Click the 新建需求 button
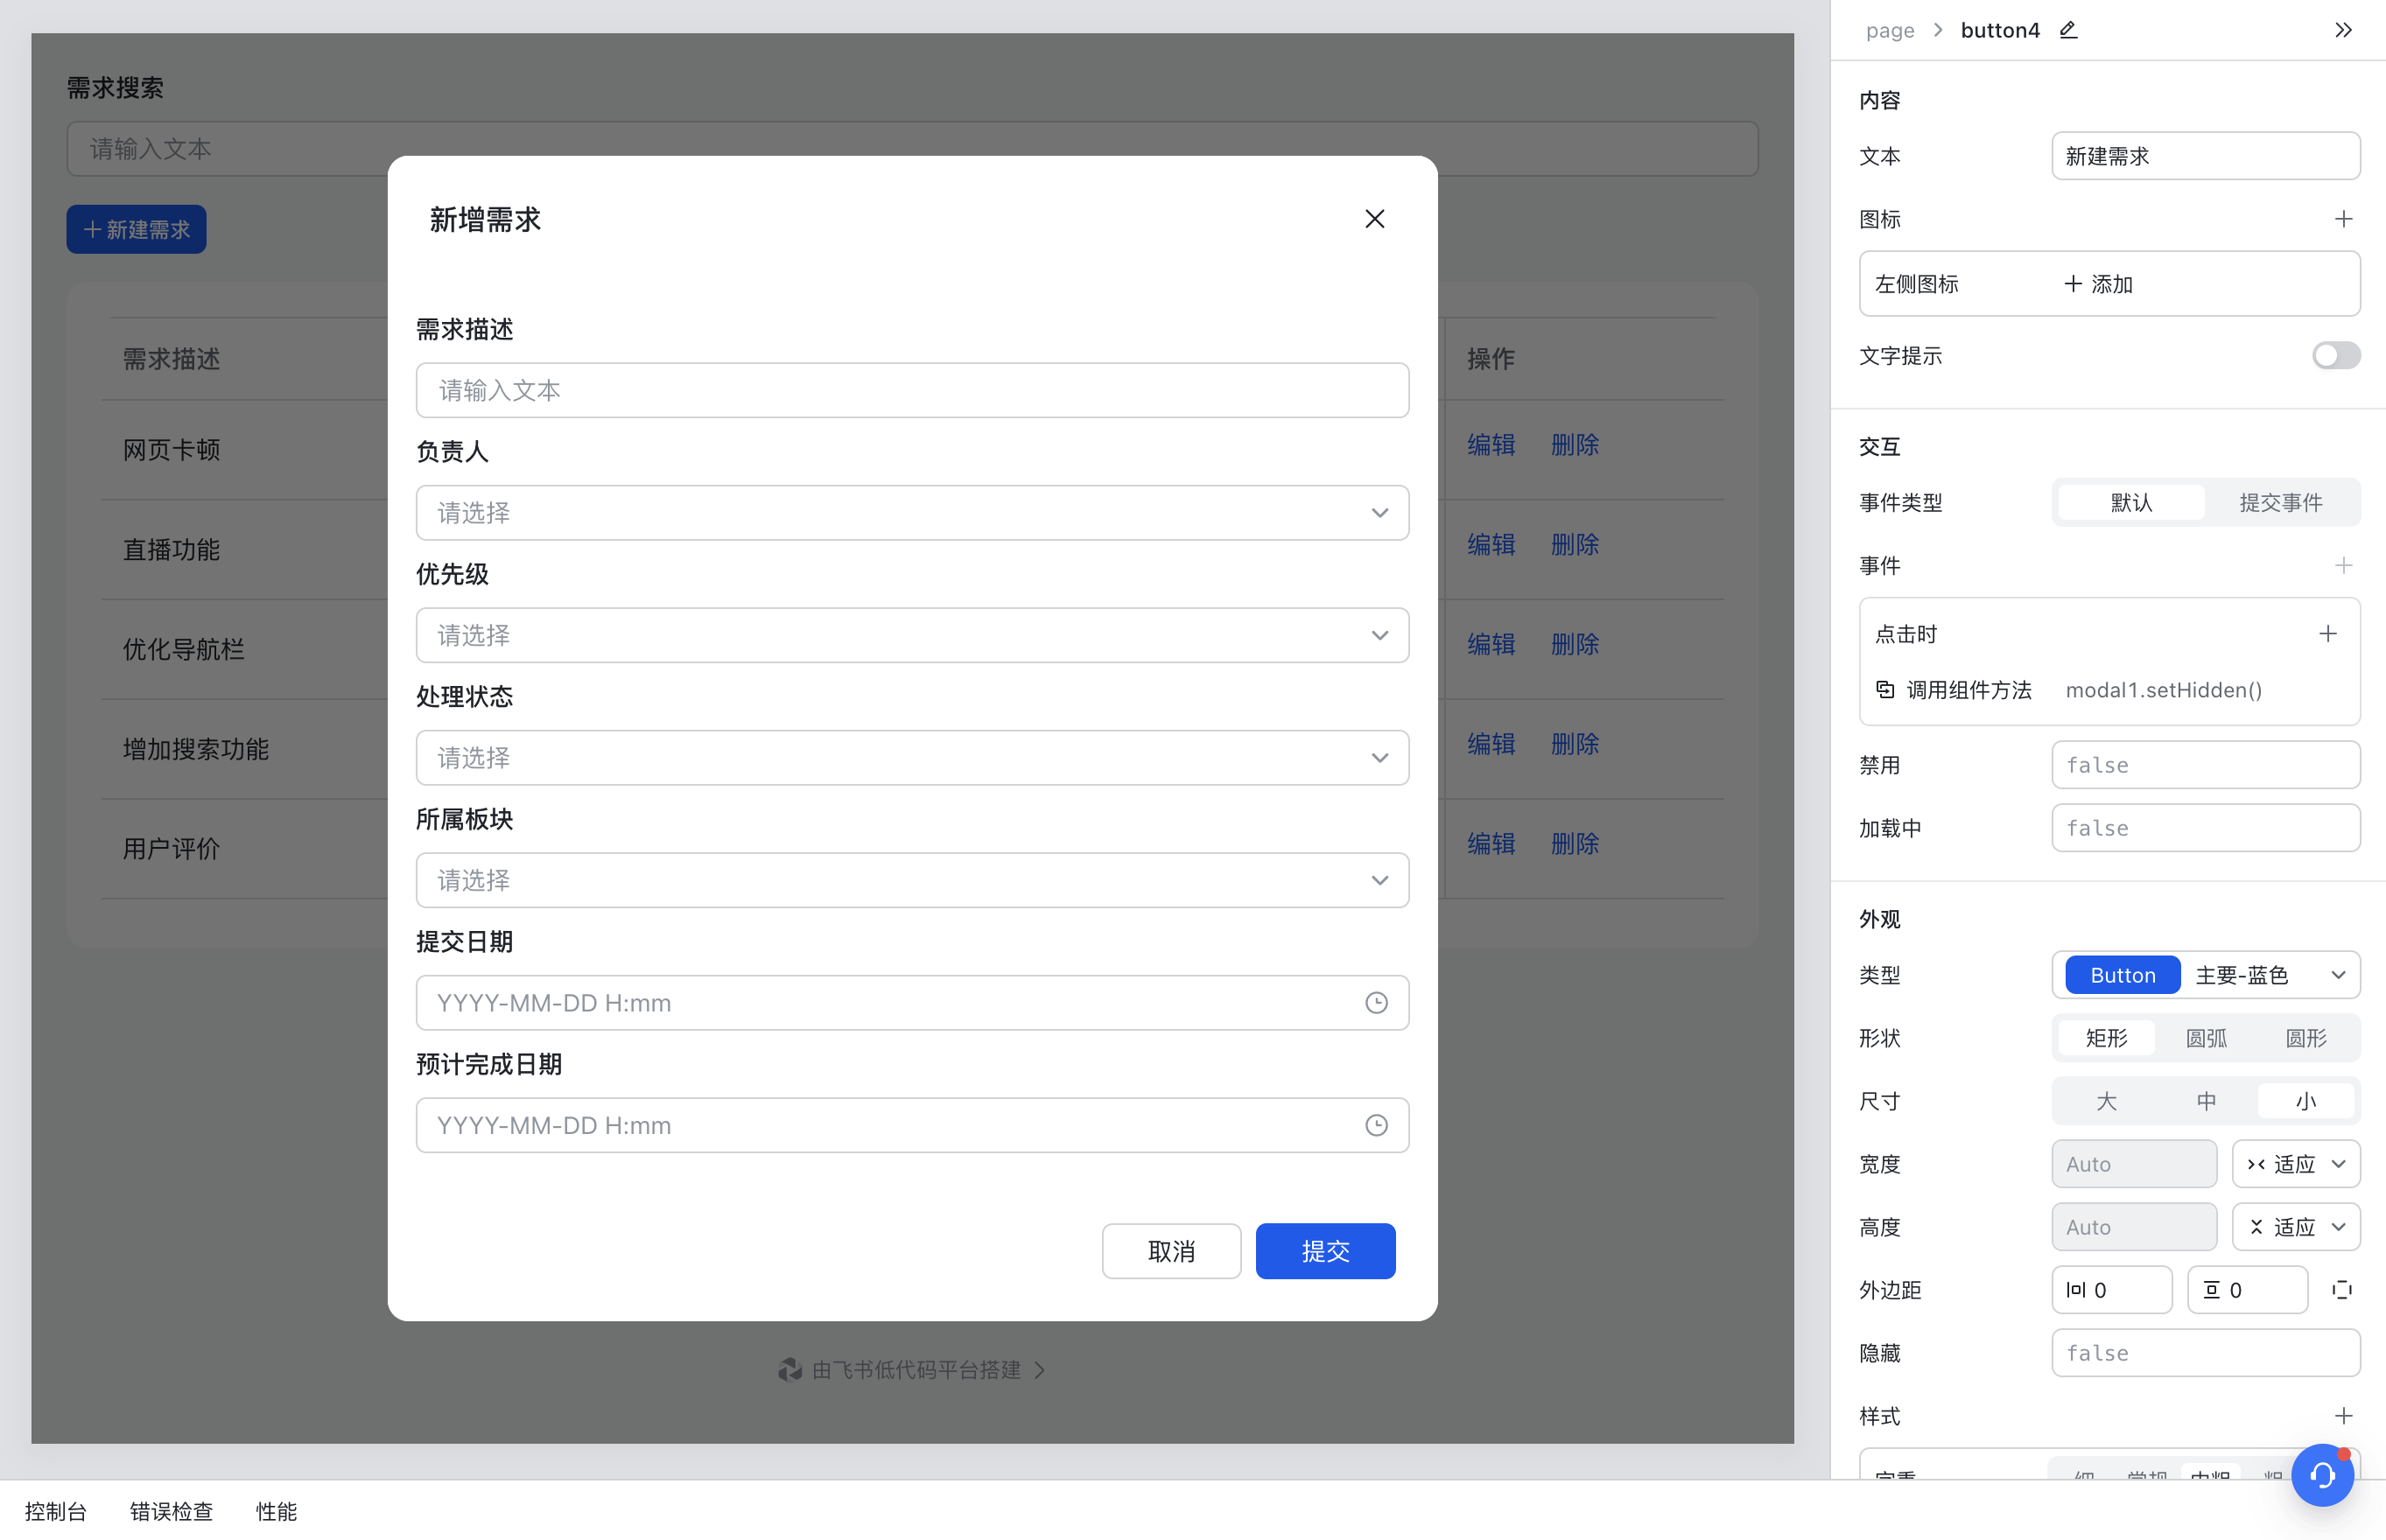The image size is (2386, 1540). (x=136, y=229)
